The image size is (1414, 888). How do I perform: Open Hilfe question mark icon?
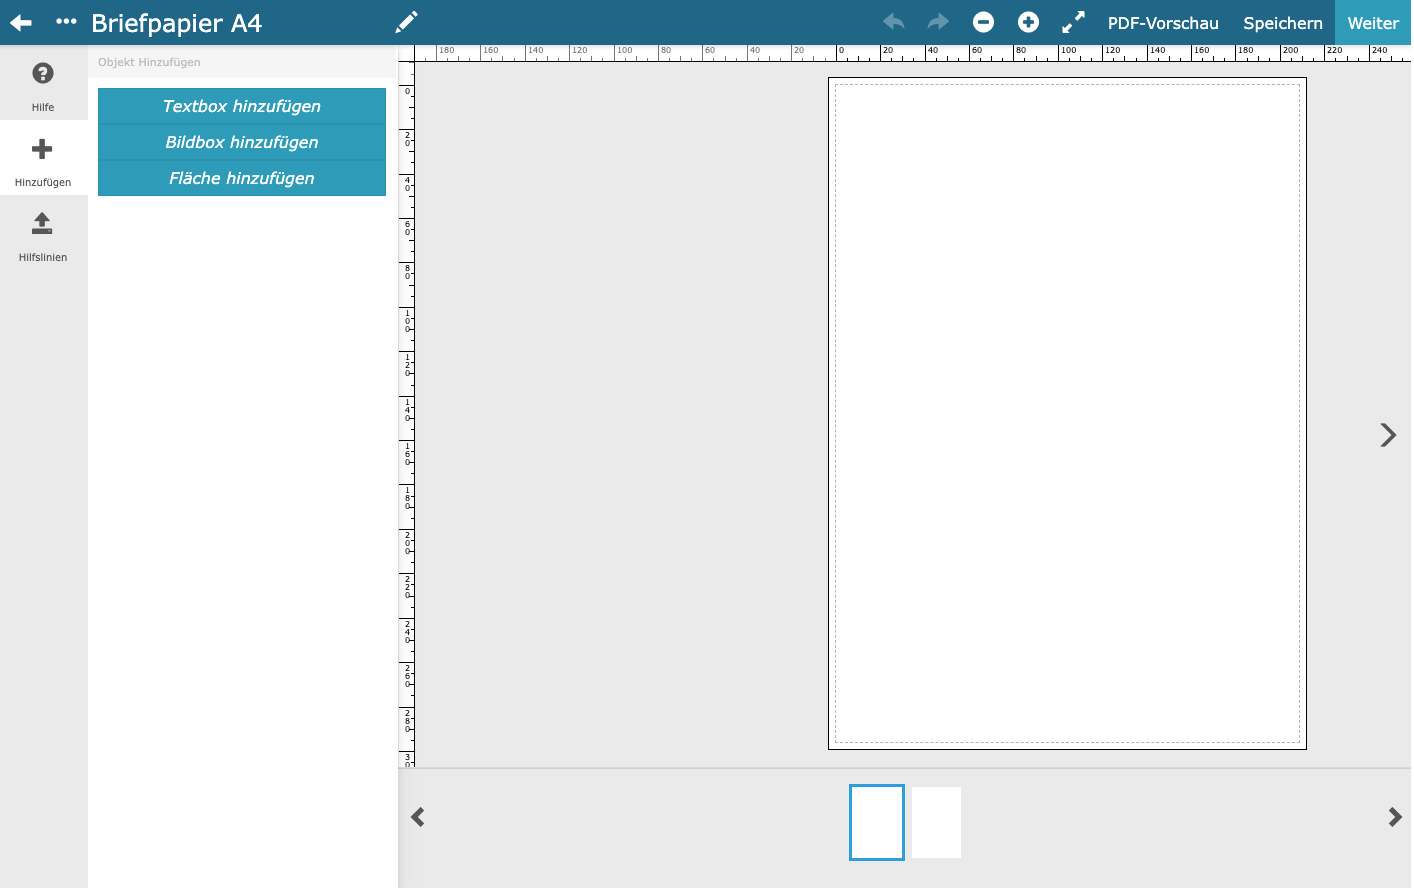point(43,73)
